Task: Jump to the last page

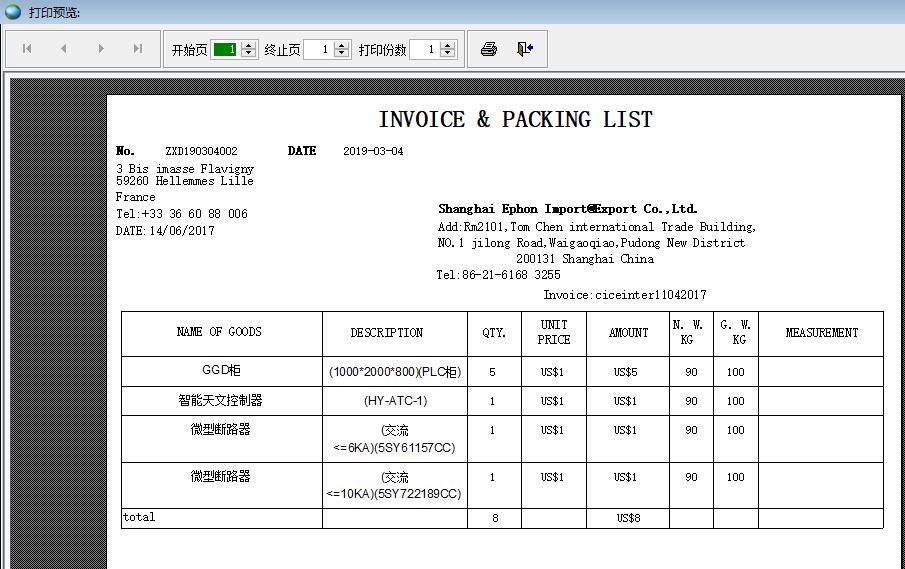Action: point(138,49)
